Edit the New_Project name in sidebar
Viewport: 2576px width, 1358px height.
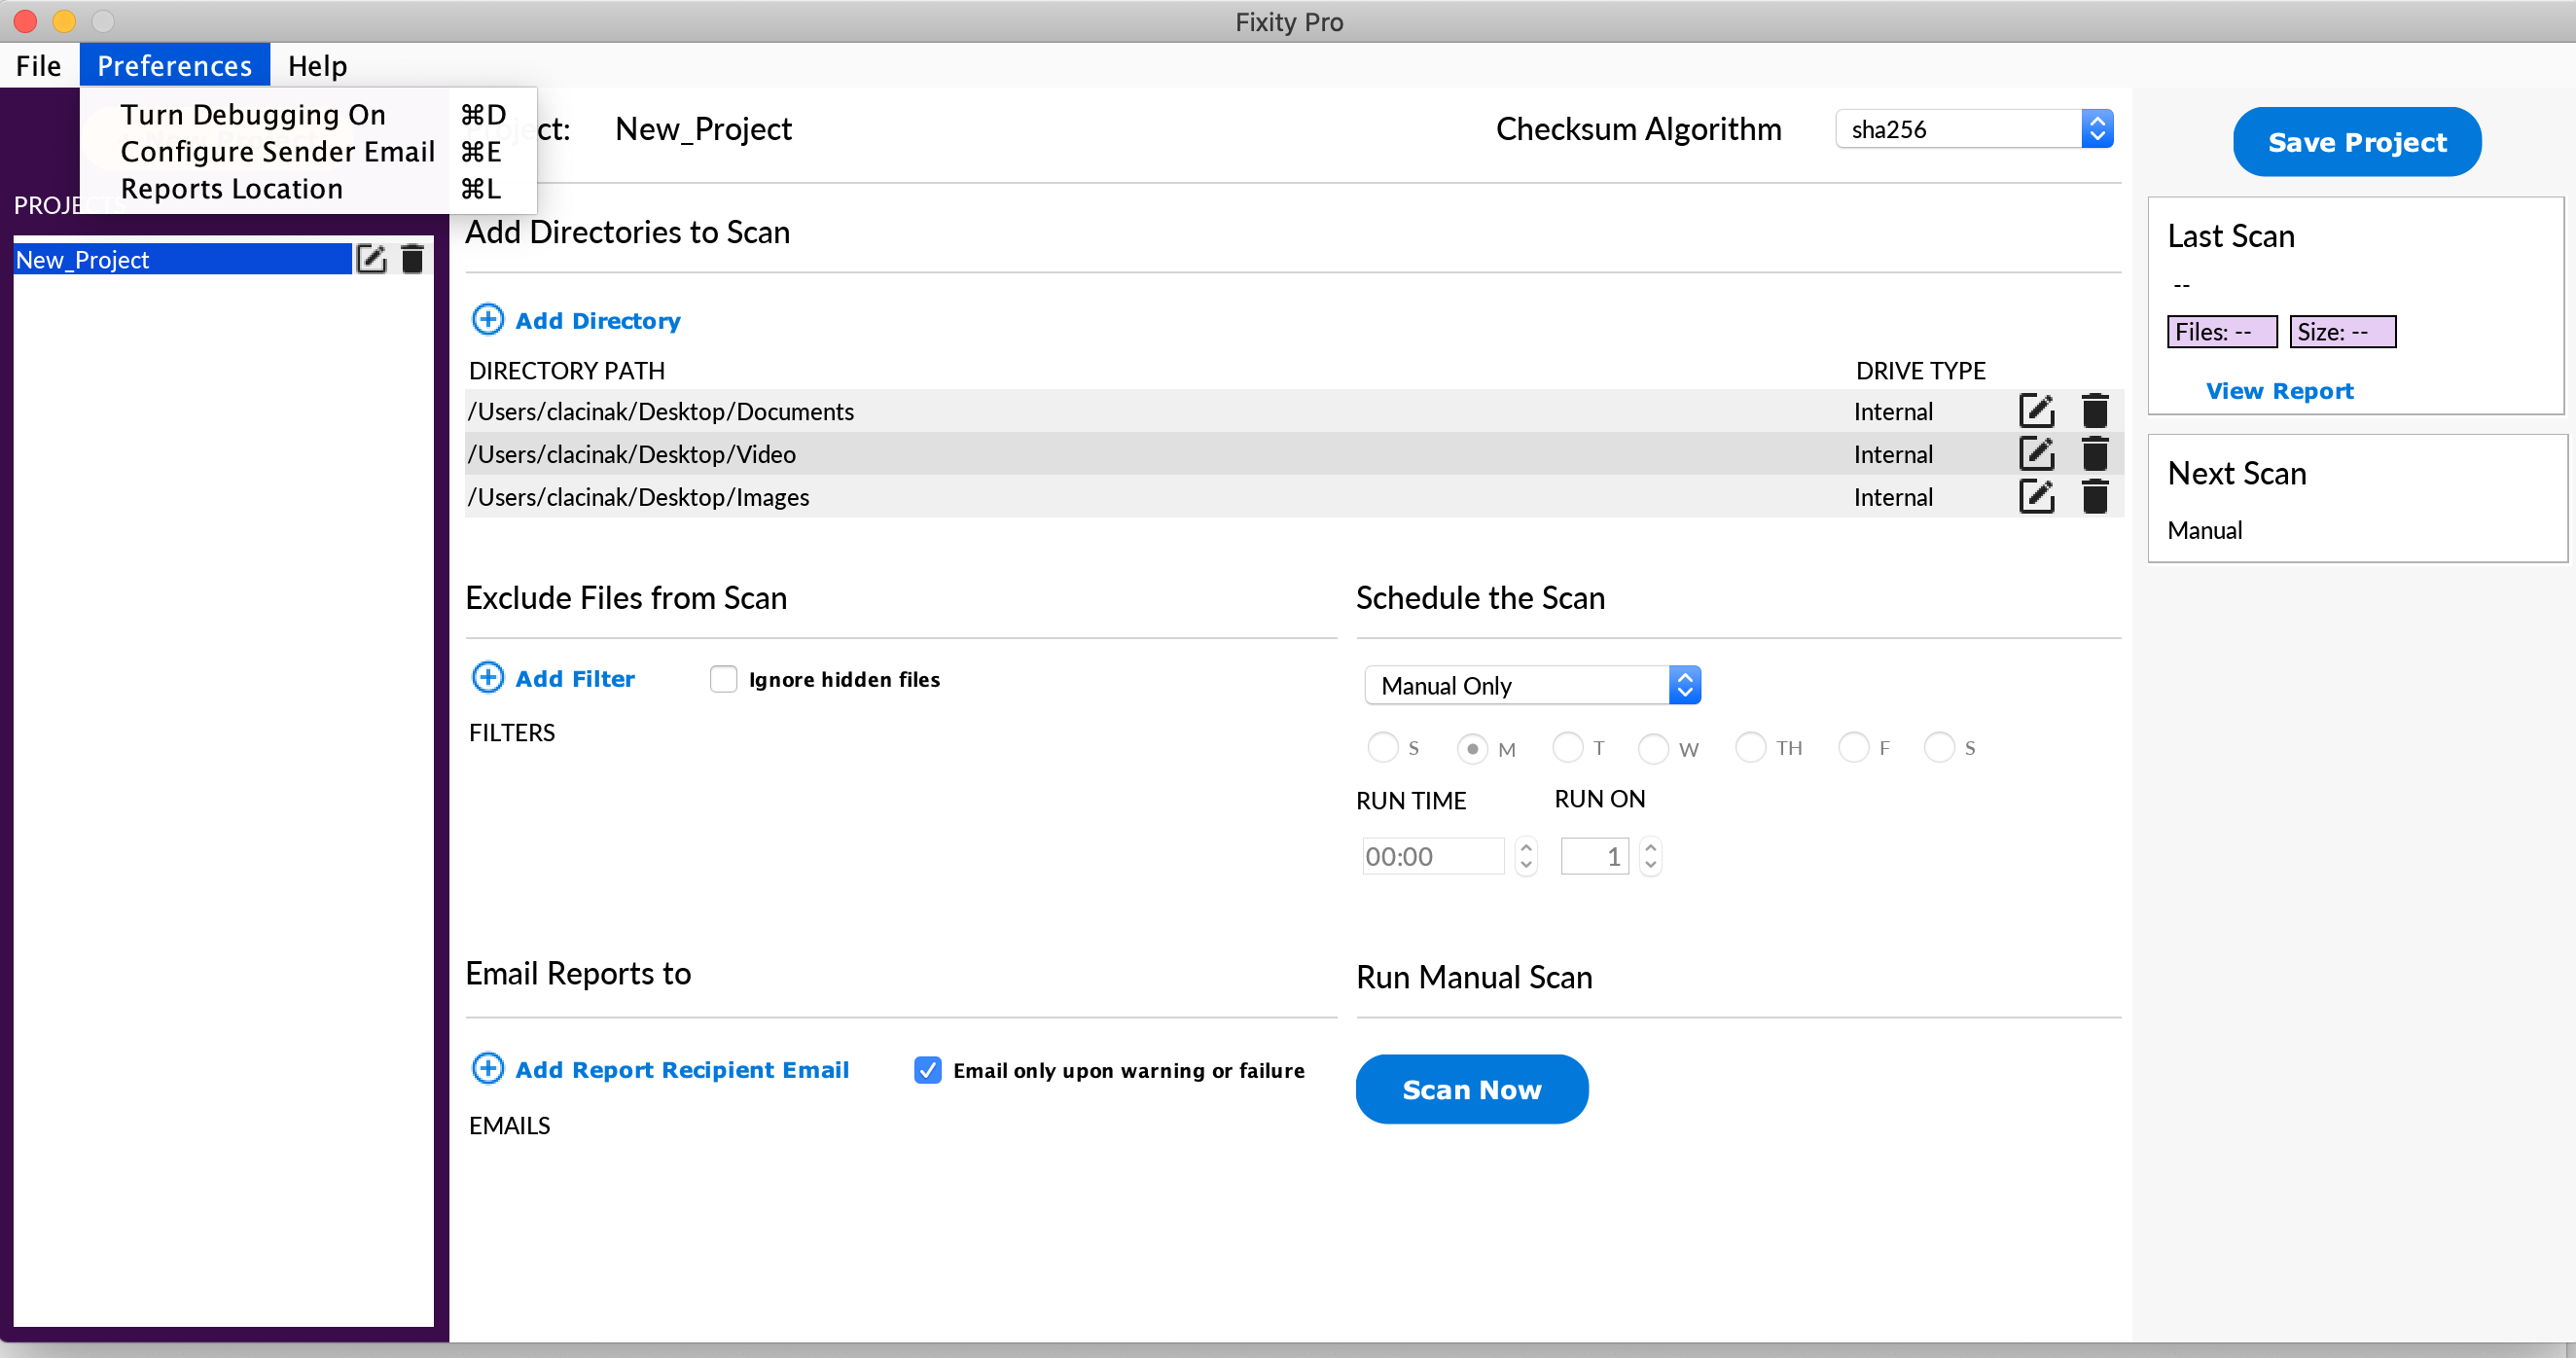(x=371, y=259)
